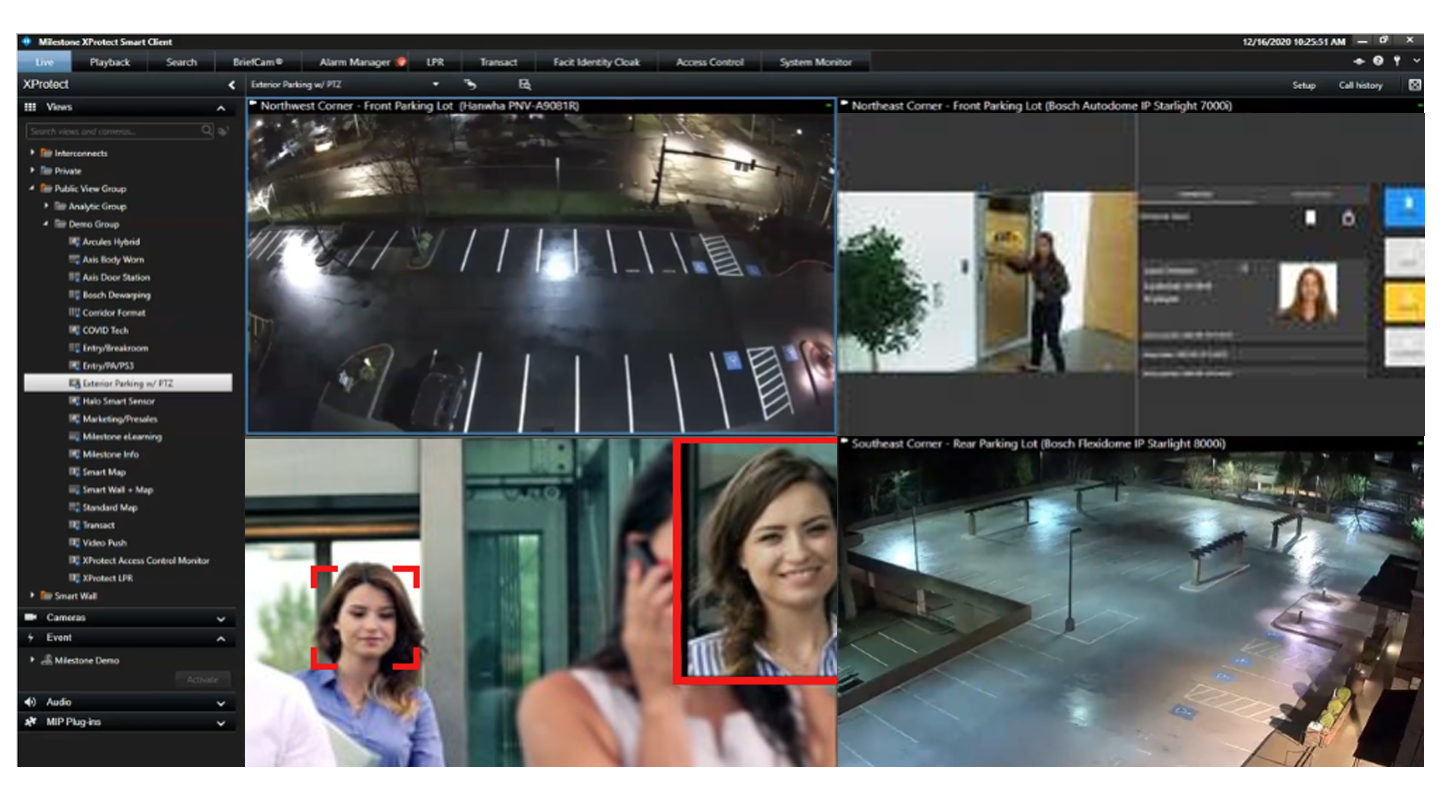
Task: Open the Search tab
Action: [x=181, y=62]
